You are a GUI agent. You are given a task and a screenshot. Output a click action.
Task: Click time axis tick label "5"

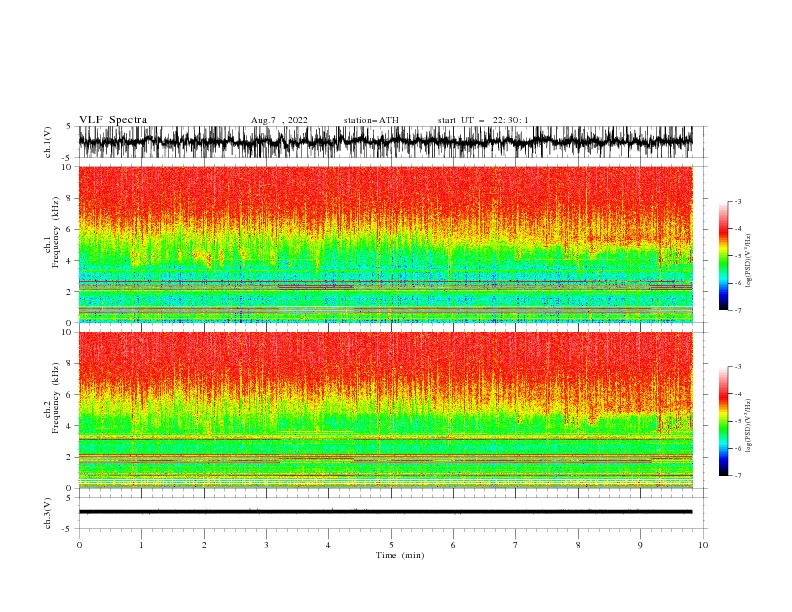391,545
